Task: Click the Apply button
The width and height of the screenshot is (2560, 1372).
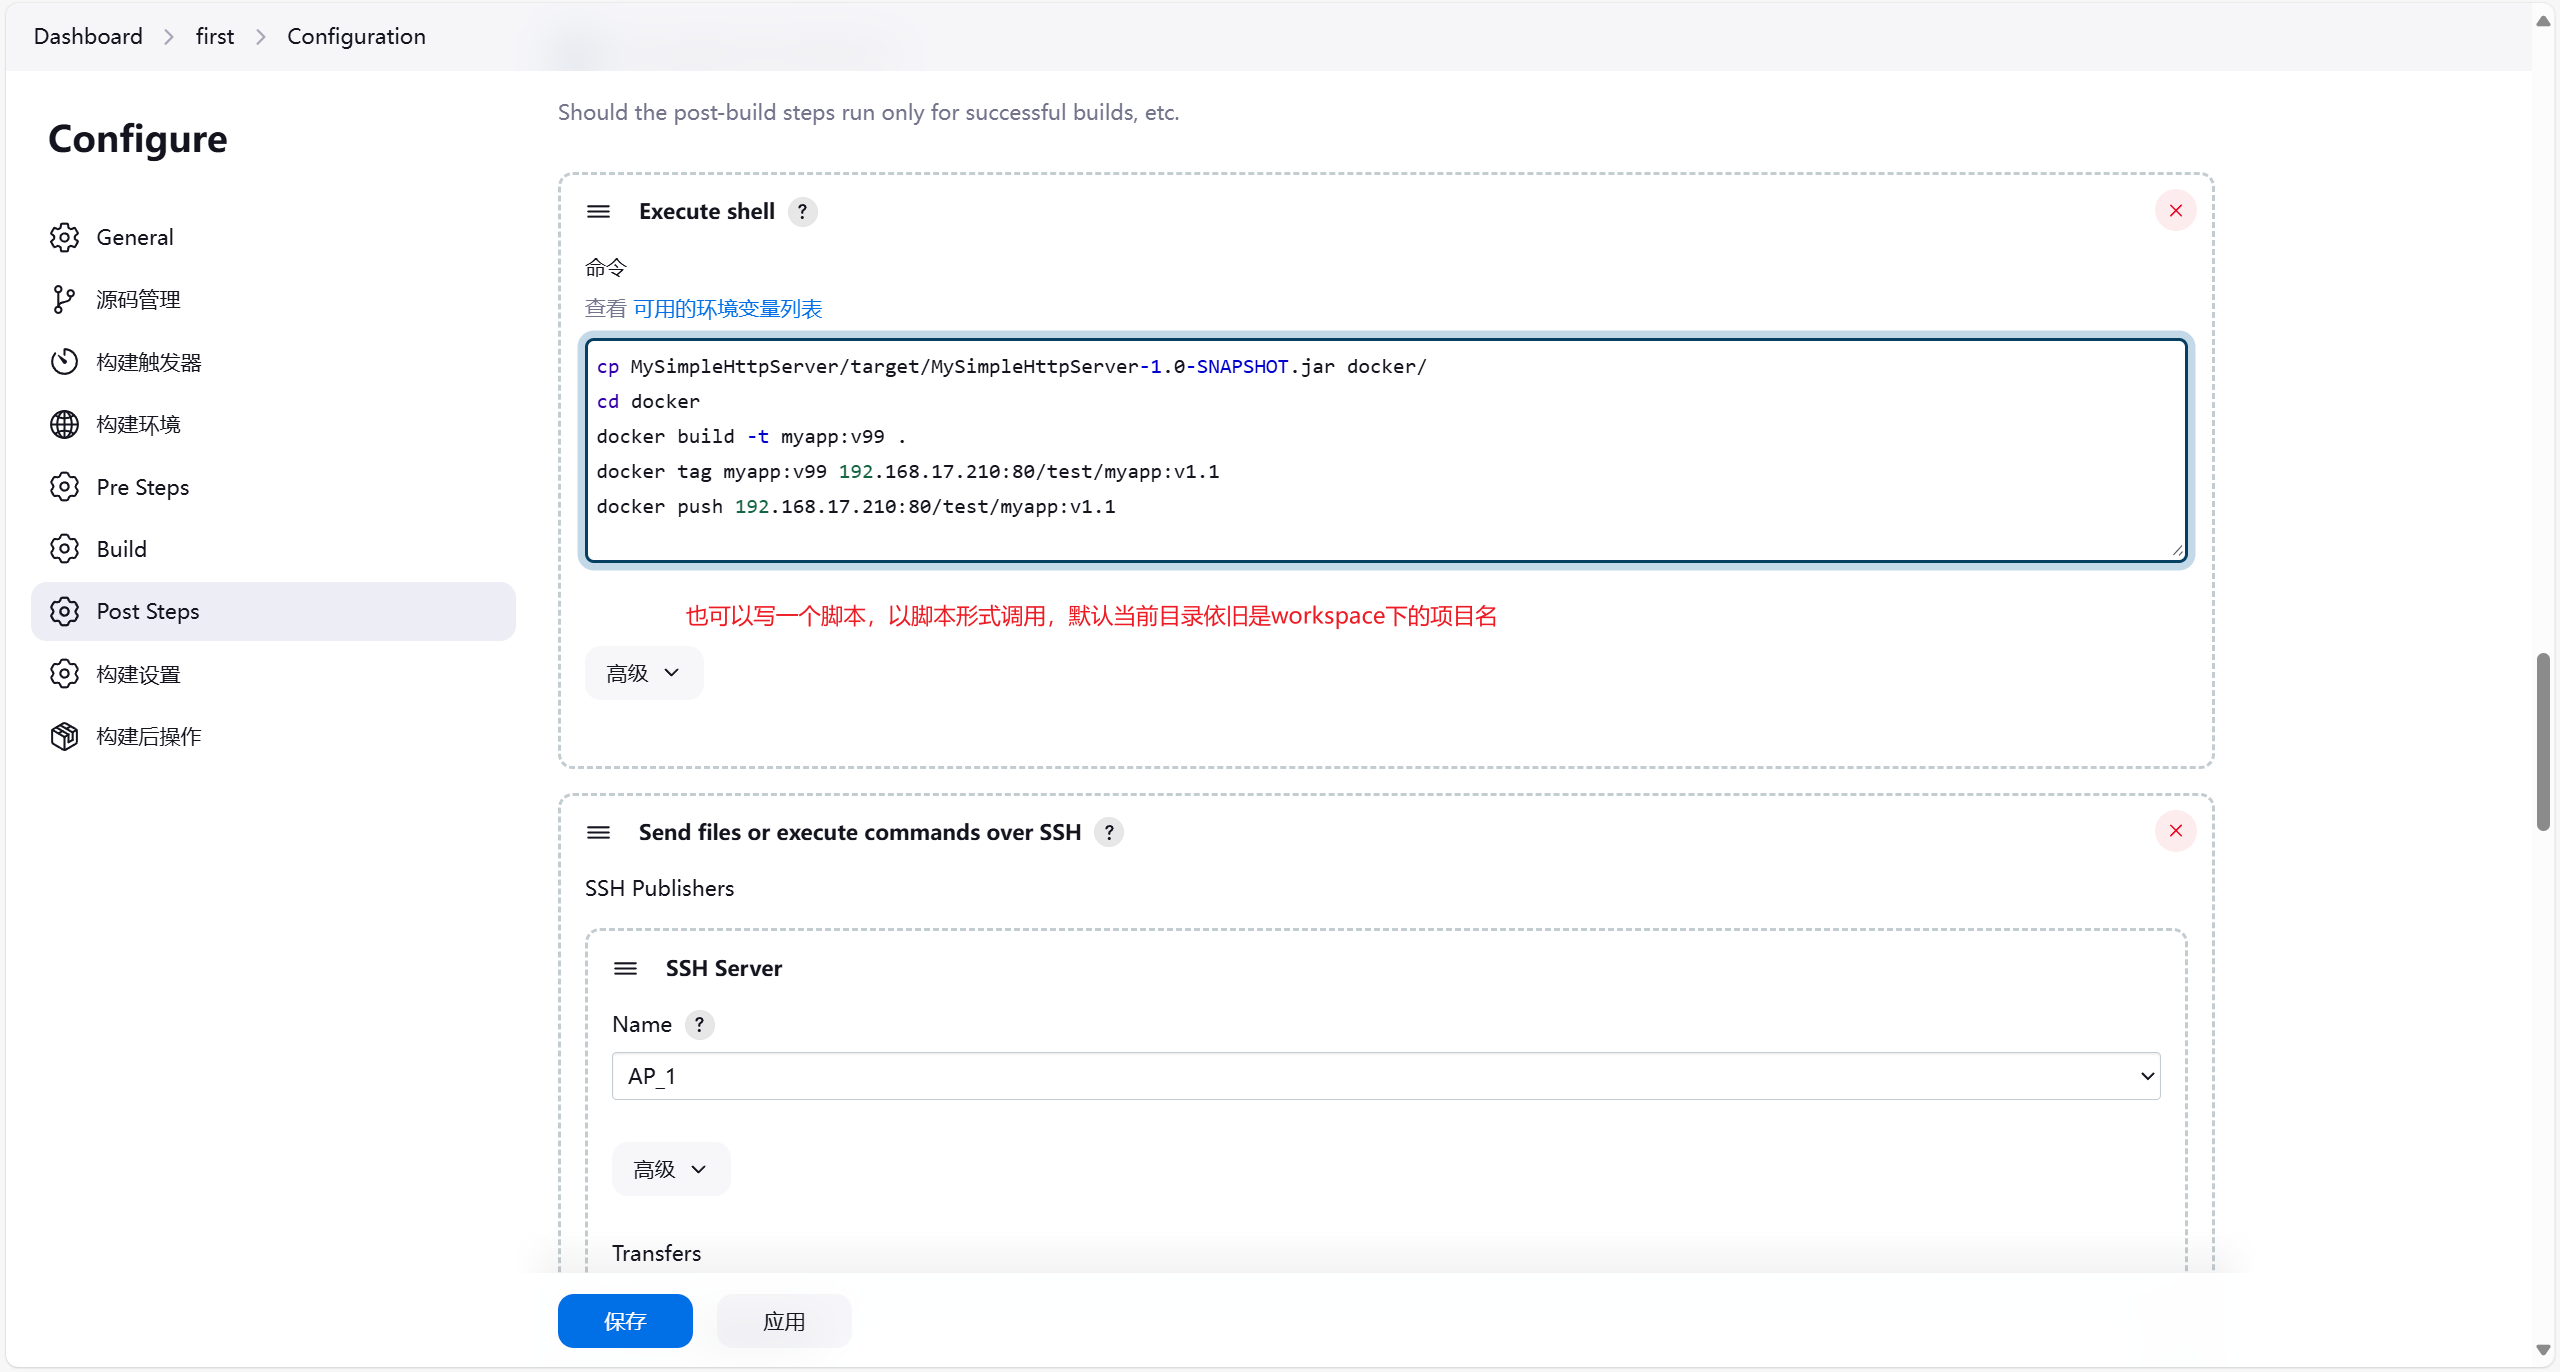Action: coord(783,1321)
